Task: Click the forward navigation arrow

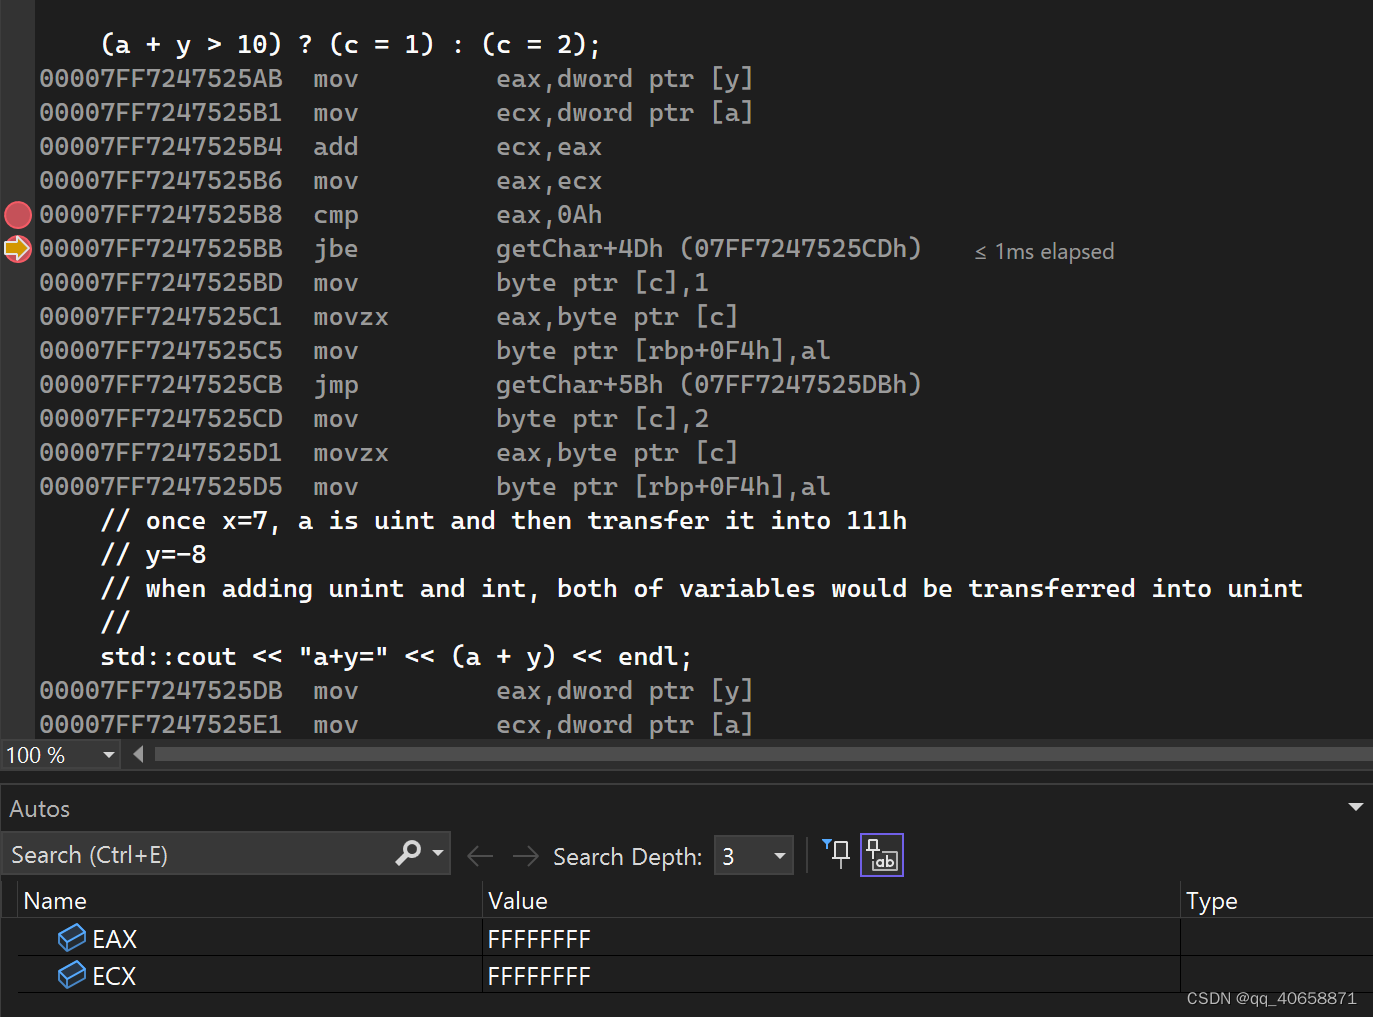Action: (x=525, y=855)
